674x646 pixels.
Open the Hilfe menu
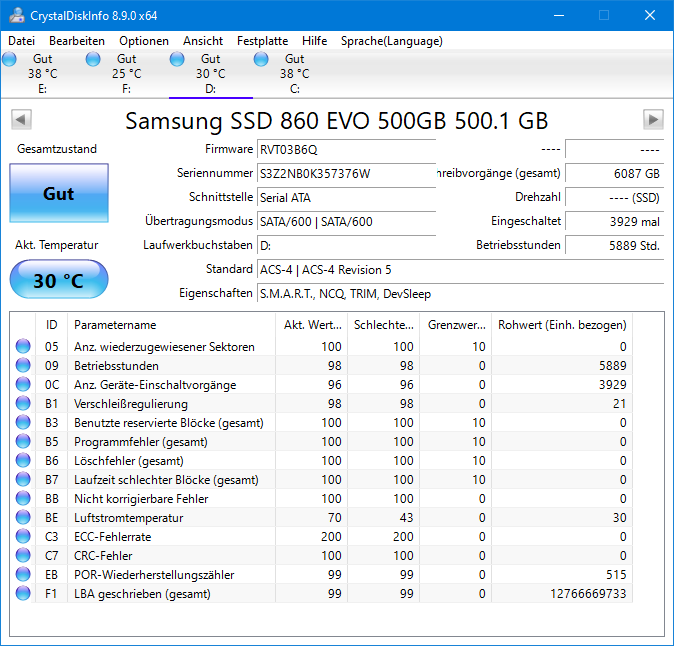(315, 41)
